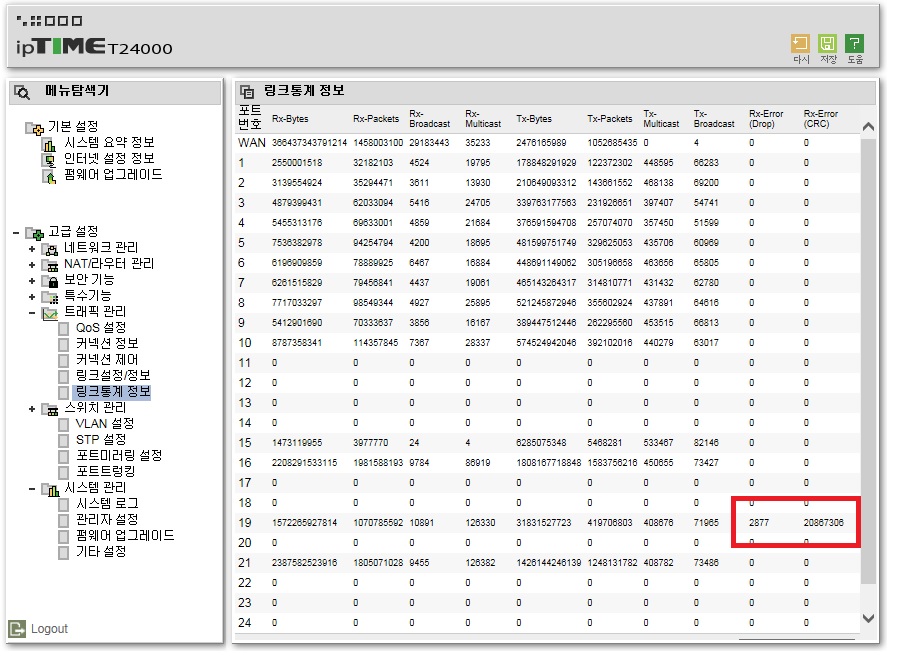The image size is (899, 665).
Task: Select 링크통계 정보 menu item
Action: pos(113,392)
